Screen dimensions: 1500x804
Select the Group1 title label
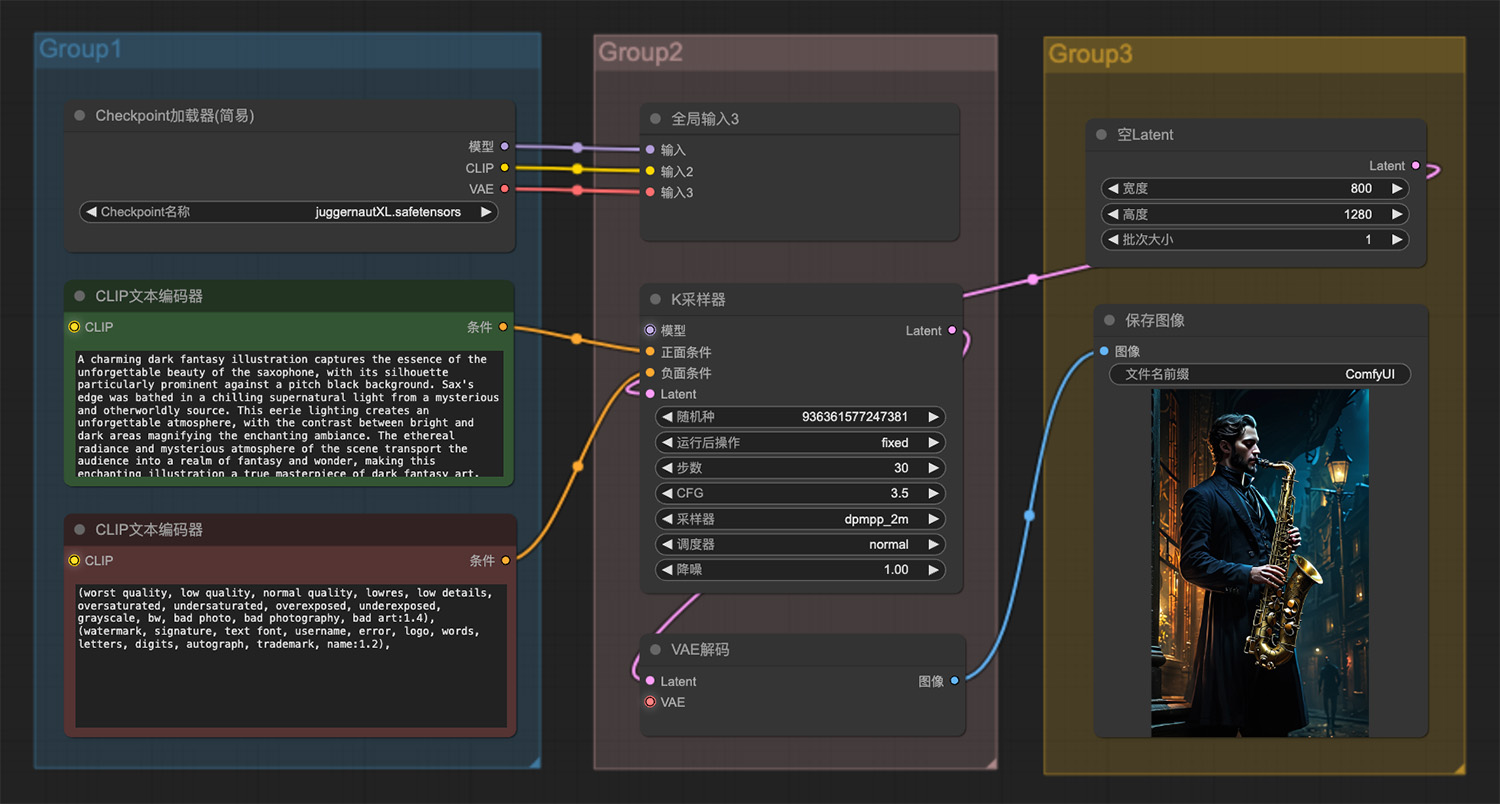click(x=80, y=48)
